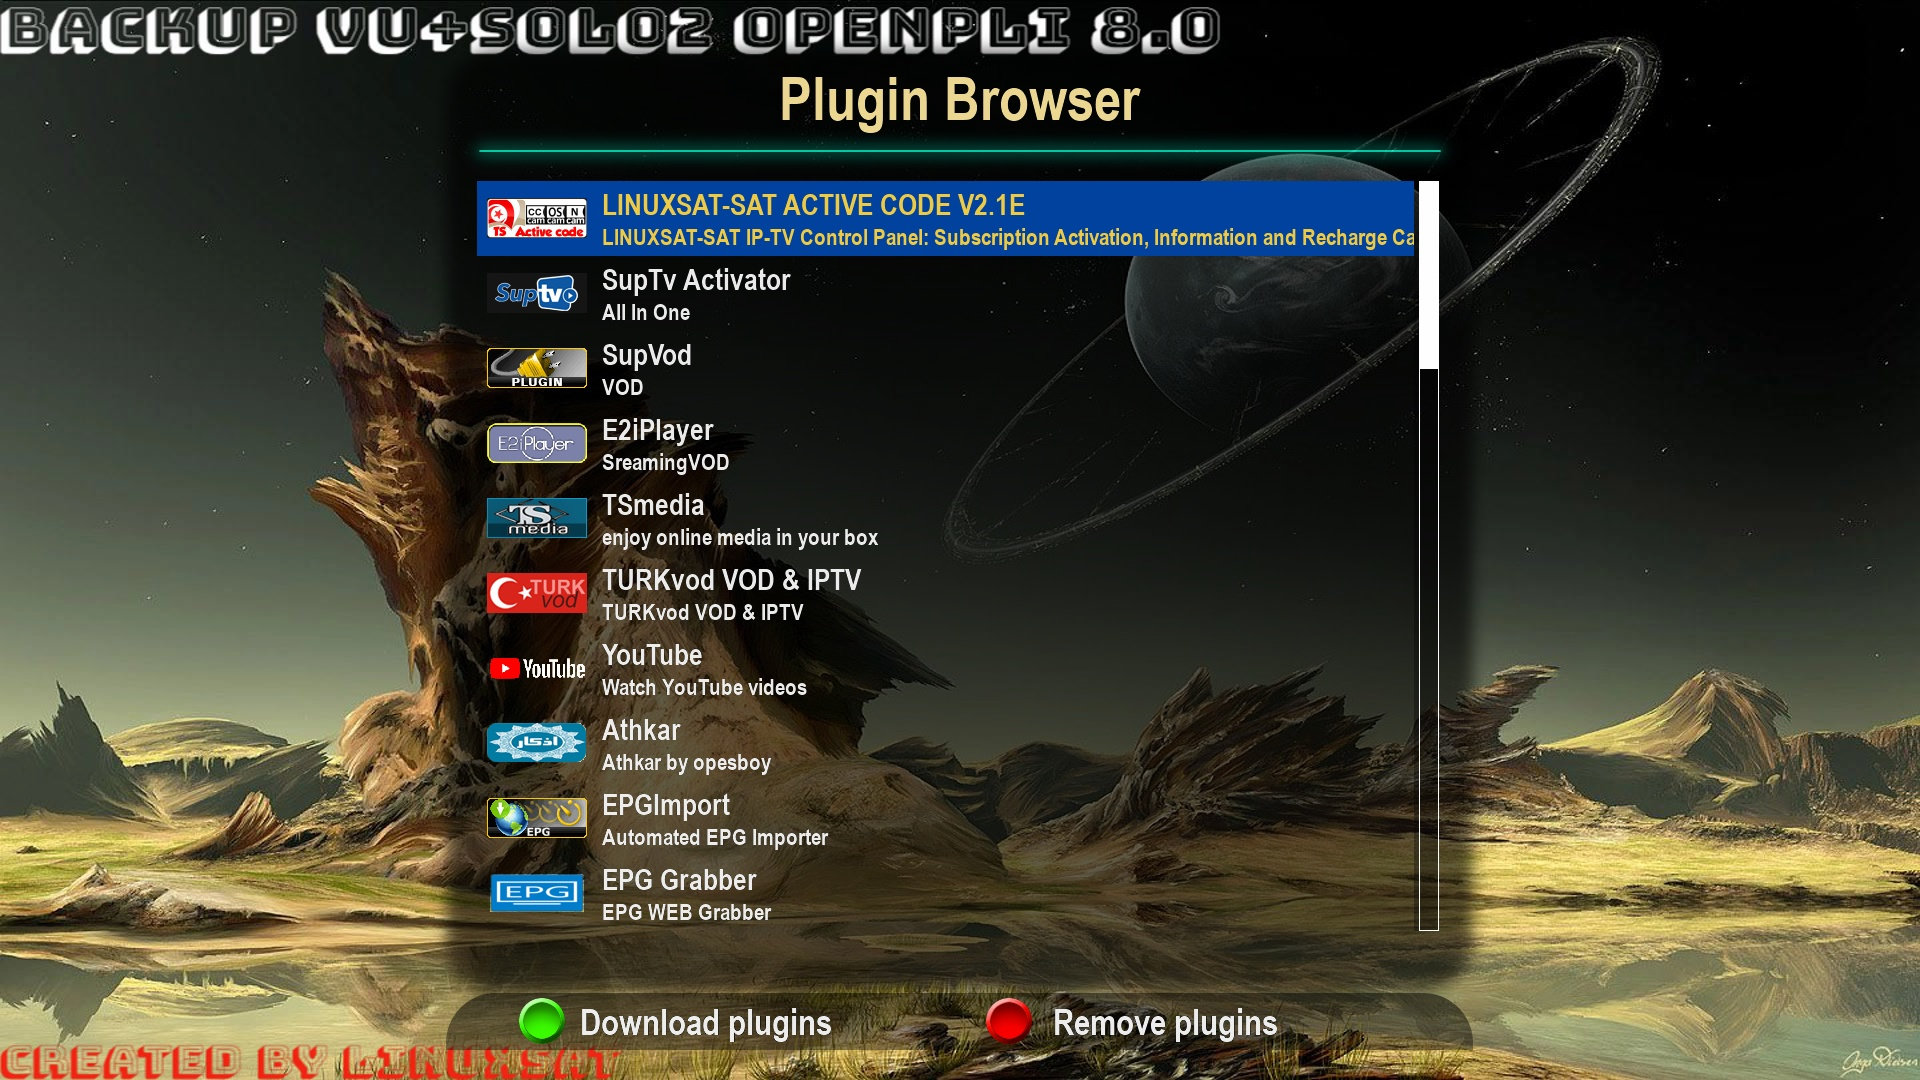Select the TURKvod VOD & IPTV title
Image resolution: width=1920 pixels, height=1080 pixels.
point(731,580)
